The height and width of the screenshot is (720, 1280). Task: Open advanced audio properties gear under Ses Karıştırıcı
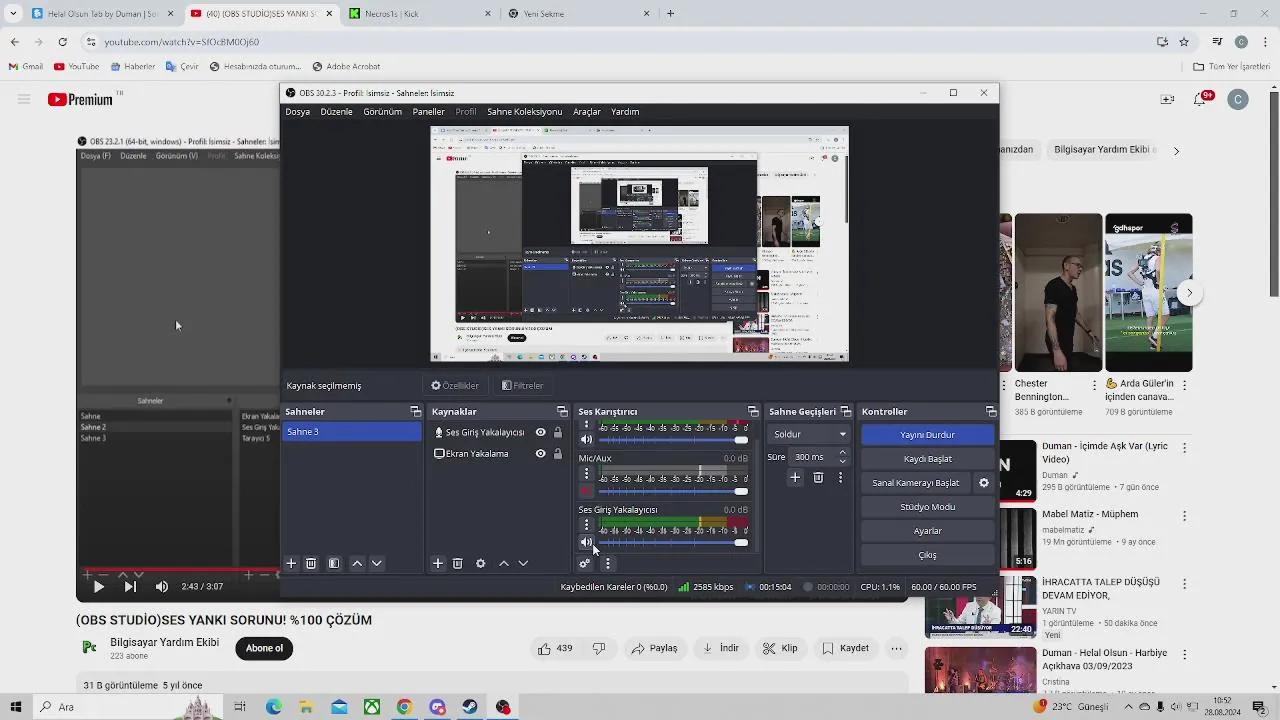585,564
